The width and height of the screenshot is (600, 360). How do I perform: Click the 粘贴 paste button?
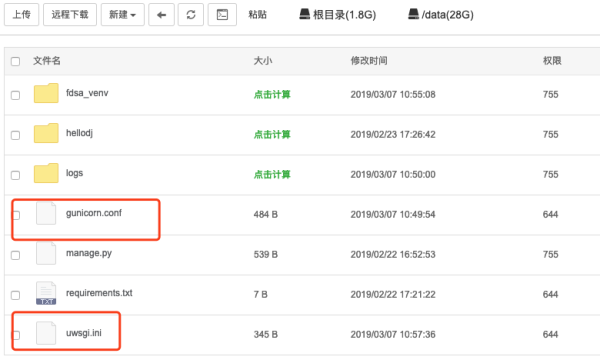[258, 15]
